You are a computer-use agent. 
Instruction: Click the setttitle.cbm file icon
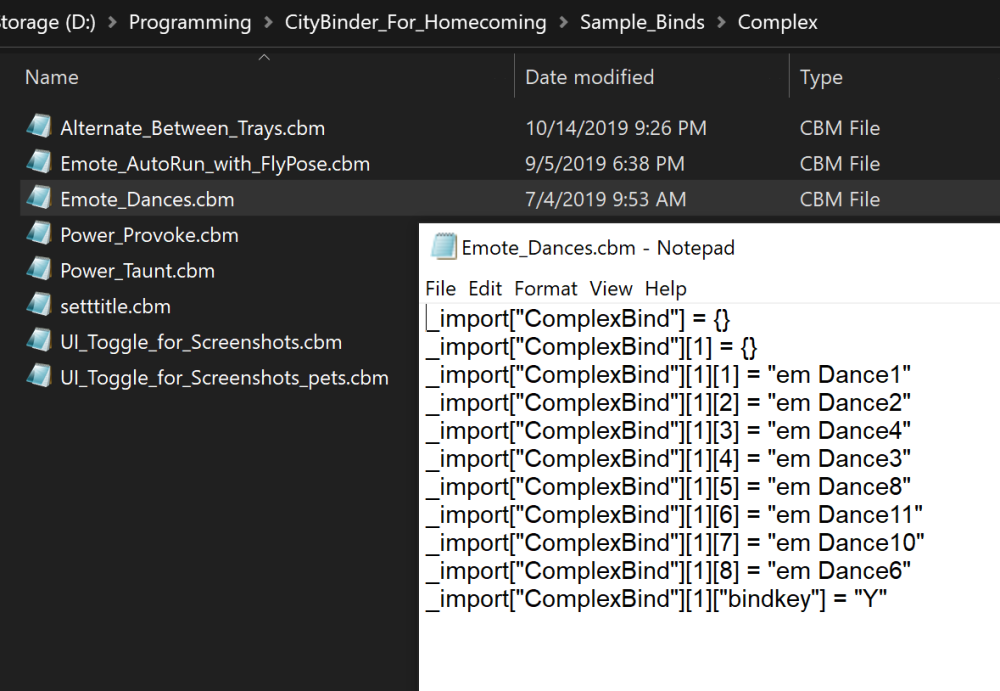coord(39,306)
